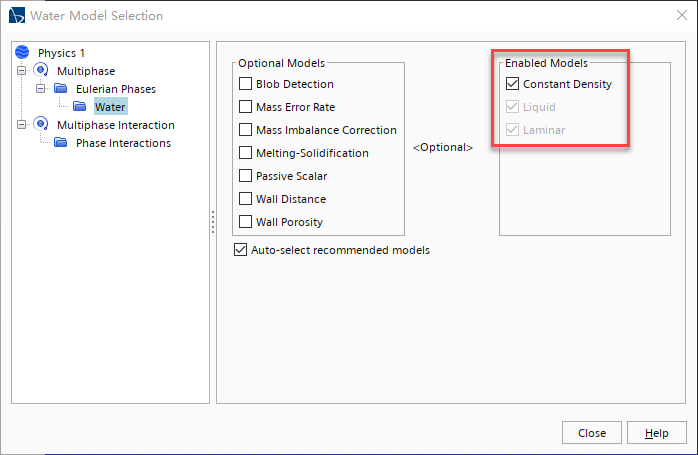Enable the Wall Porosity optional model

point(245,222)
